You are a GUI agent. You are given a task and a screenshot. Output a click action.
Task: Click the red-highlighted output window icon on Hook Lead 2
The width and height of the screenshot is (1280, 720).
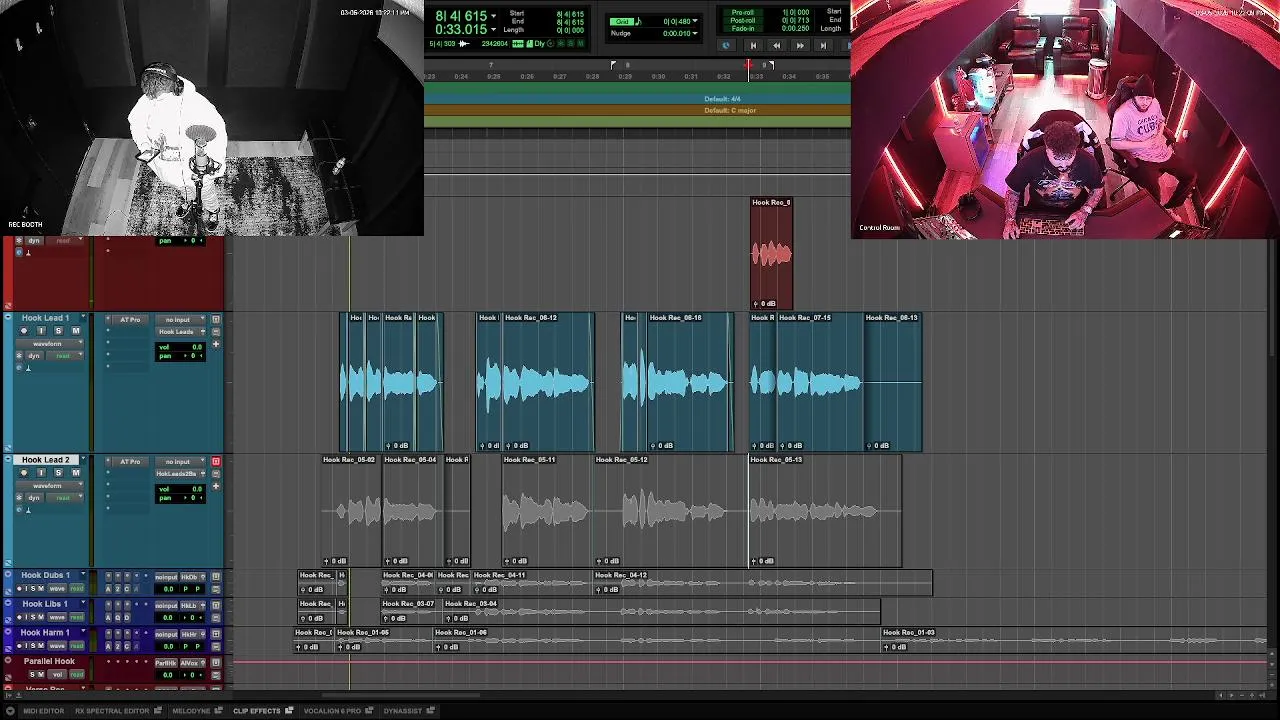coord(215,461)
